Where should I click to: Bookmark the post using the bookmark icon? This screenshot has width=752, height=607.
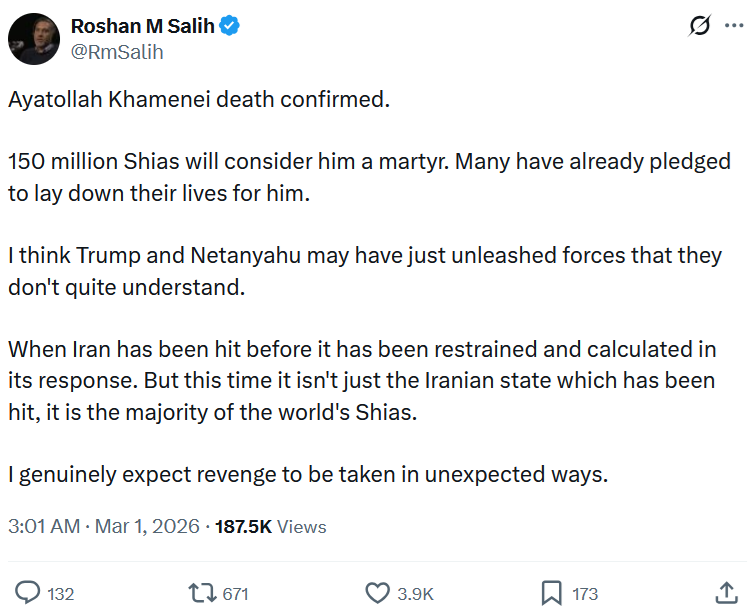click(x=552, y=593)
